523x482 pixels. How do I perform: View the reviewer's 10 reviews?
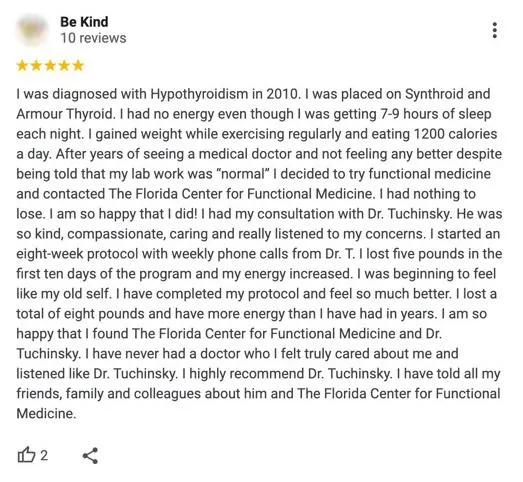(93, 38)
